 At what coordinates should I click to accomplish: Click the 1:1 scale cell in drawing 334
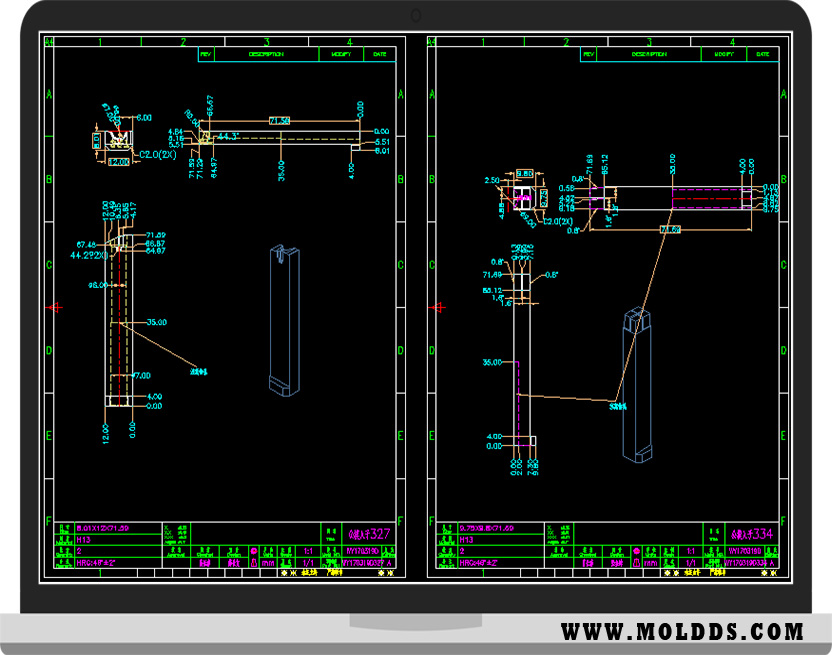point(690,551)
